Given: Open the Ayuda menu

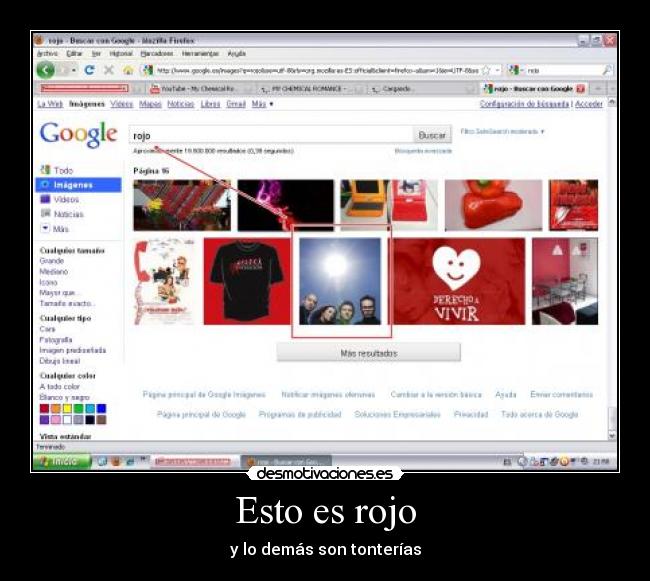Looking at the screenshot, I should coord(237,53).
